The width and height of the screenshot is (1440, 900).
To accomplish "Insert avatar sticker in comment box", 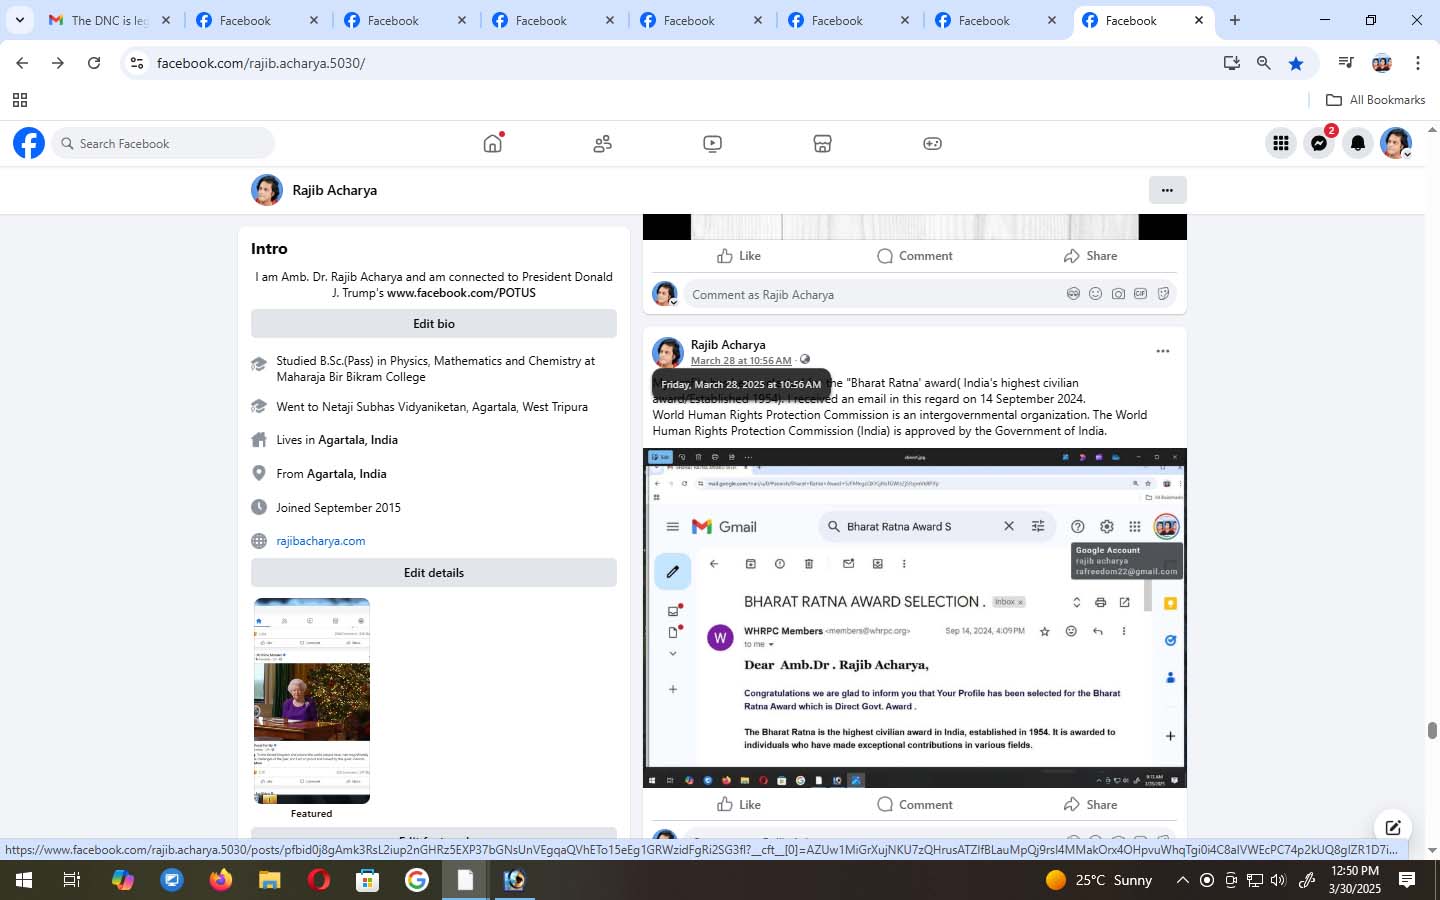I will [x=1073, y=294].
